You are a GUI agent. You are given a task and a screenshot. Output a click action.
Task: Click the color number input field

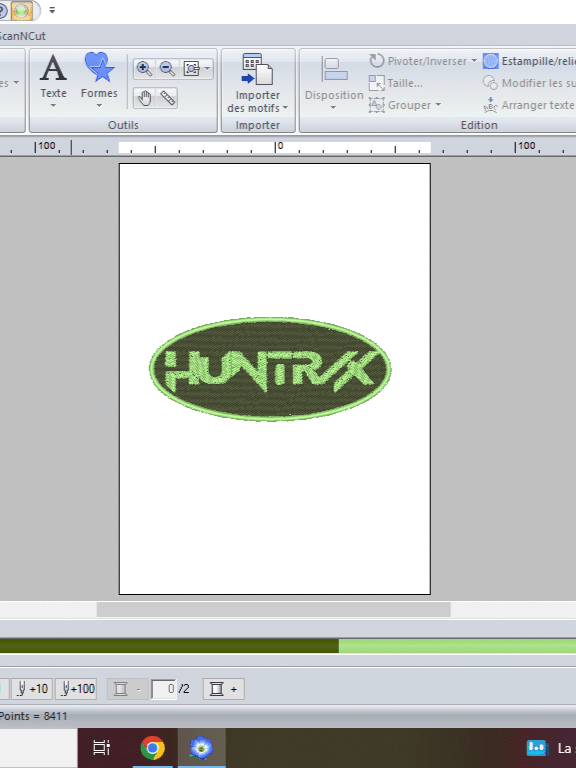point(164,689)
